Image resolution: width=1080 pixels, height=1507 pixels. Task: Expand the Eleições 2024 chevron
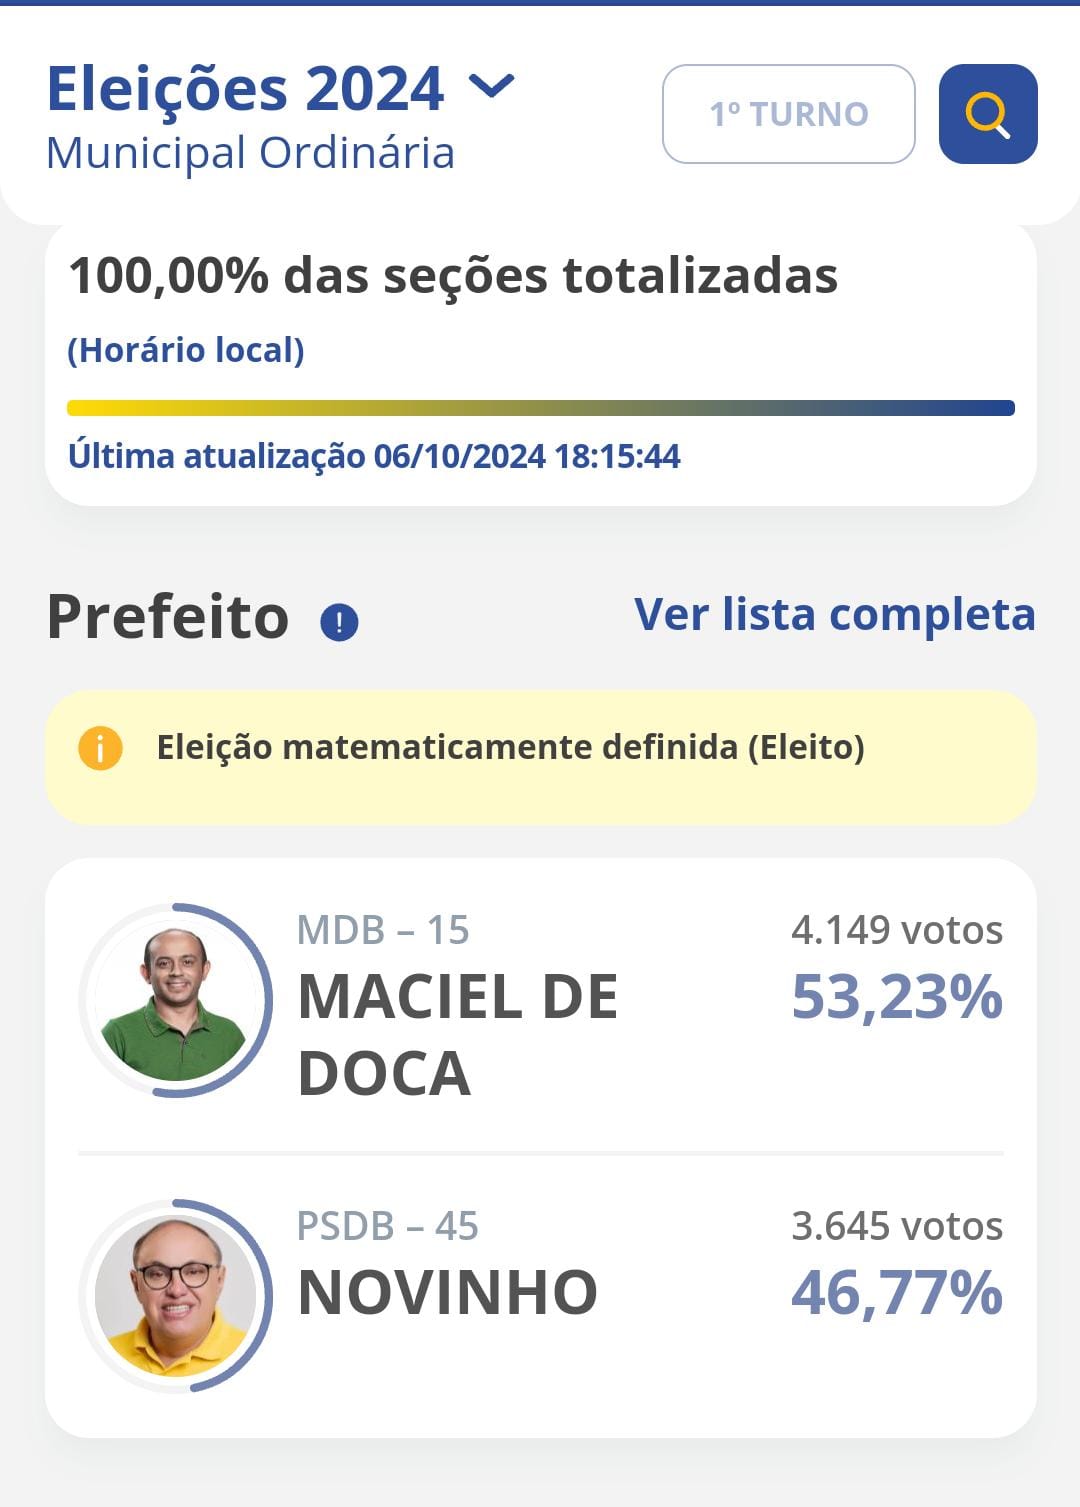[492, 87]
